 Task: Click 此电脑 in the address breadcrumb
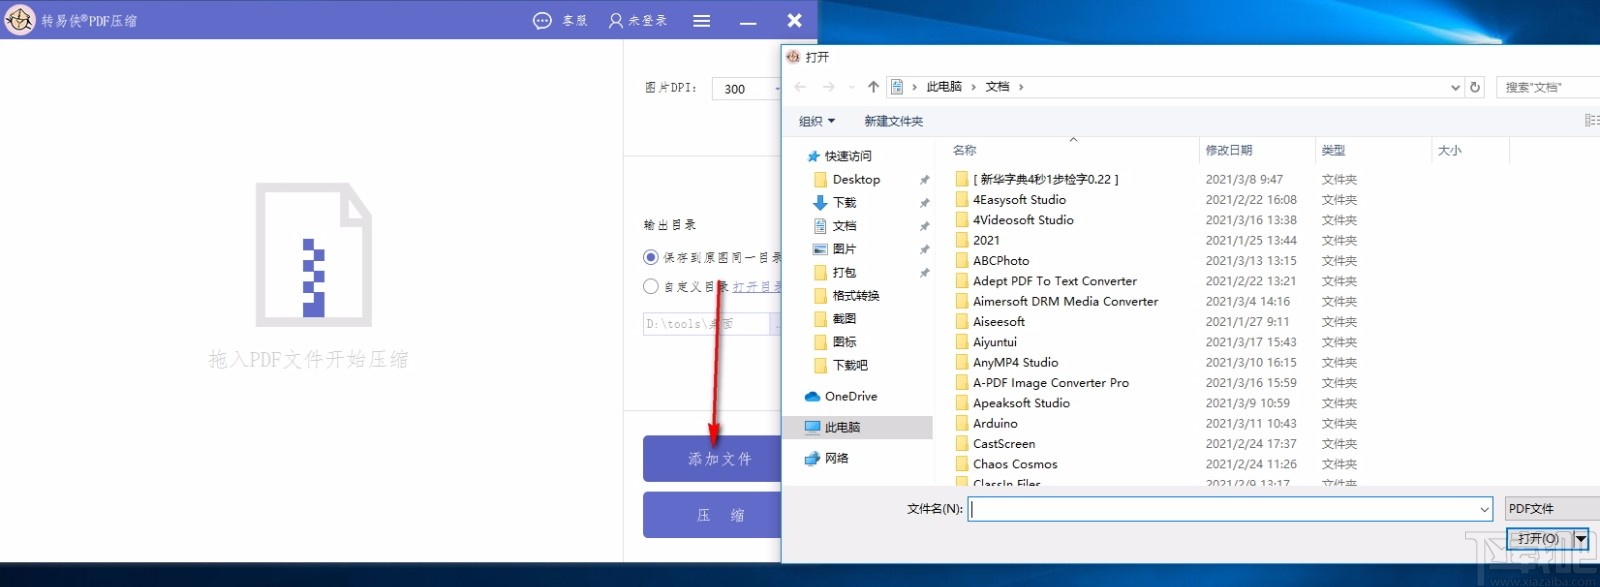pos(943,87)
